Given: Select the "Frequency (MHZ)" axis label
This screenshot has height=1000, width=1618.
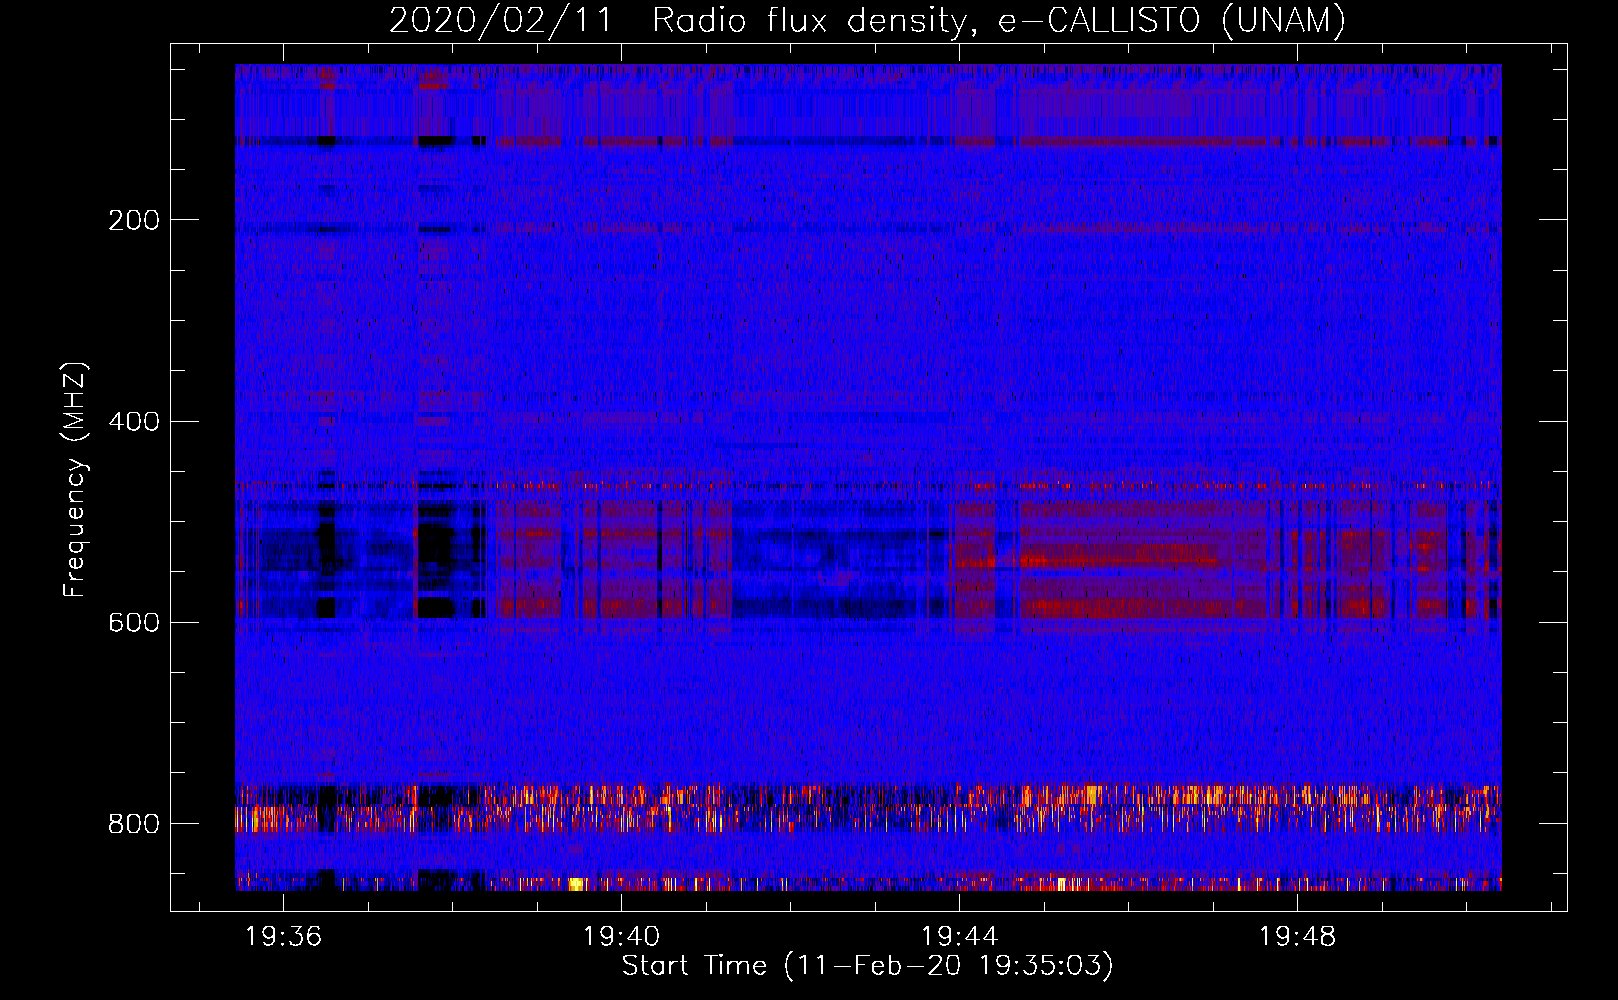Looking at the screenshot, I should (75, 479).
